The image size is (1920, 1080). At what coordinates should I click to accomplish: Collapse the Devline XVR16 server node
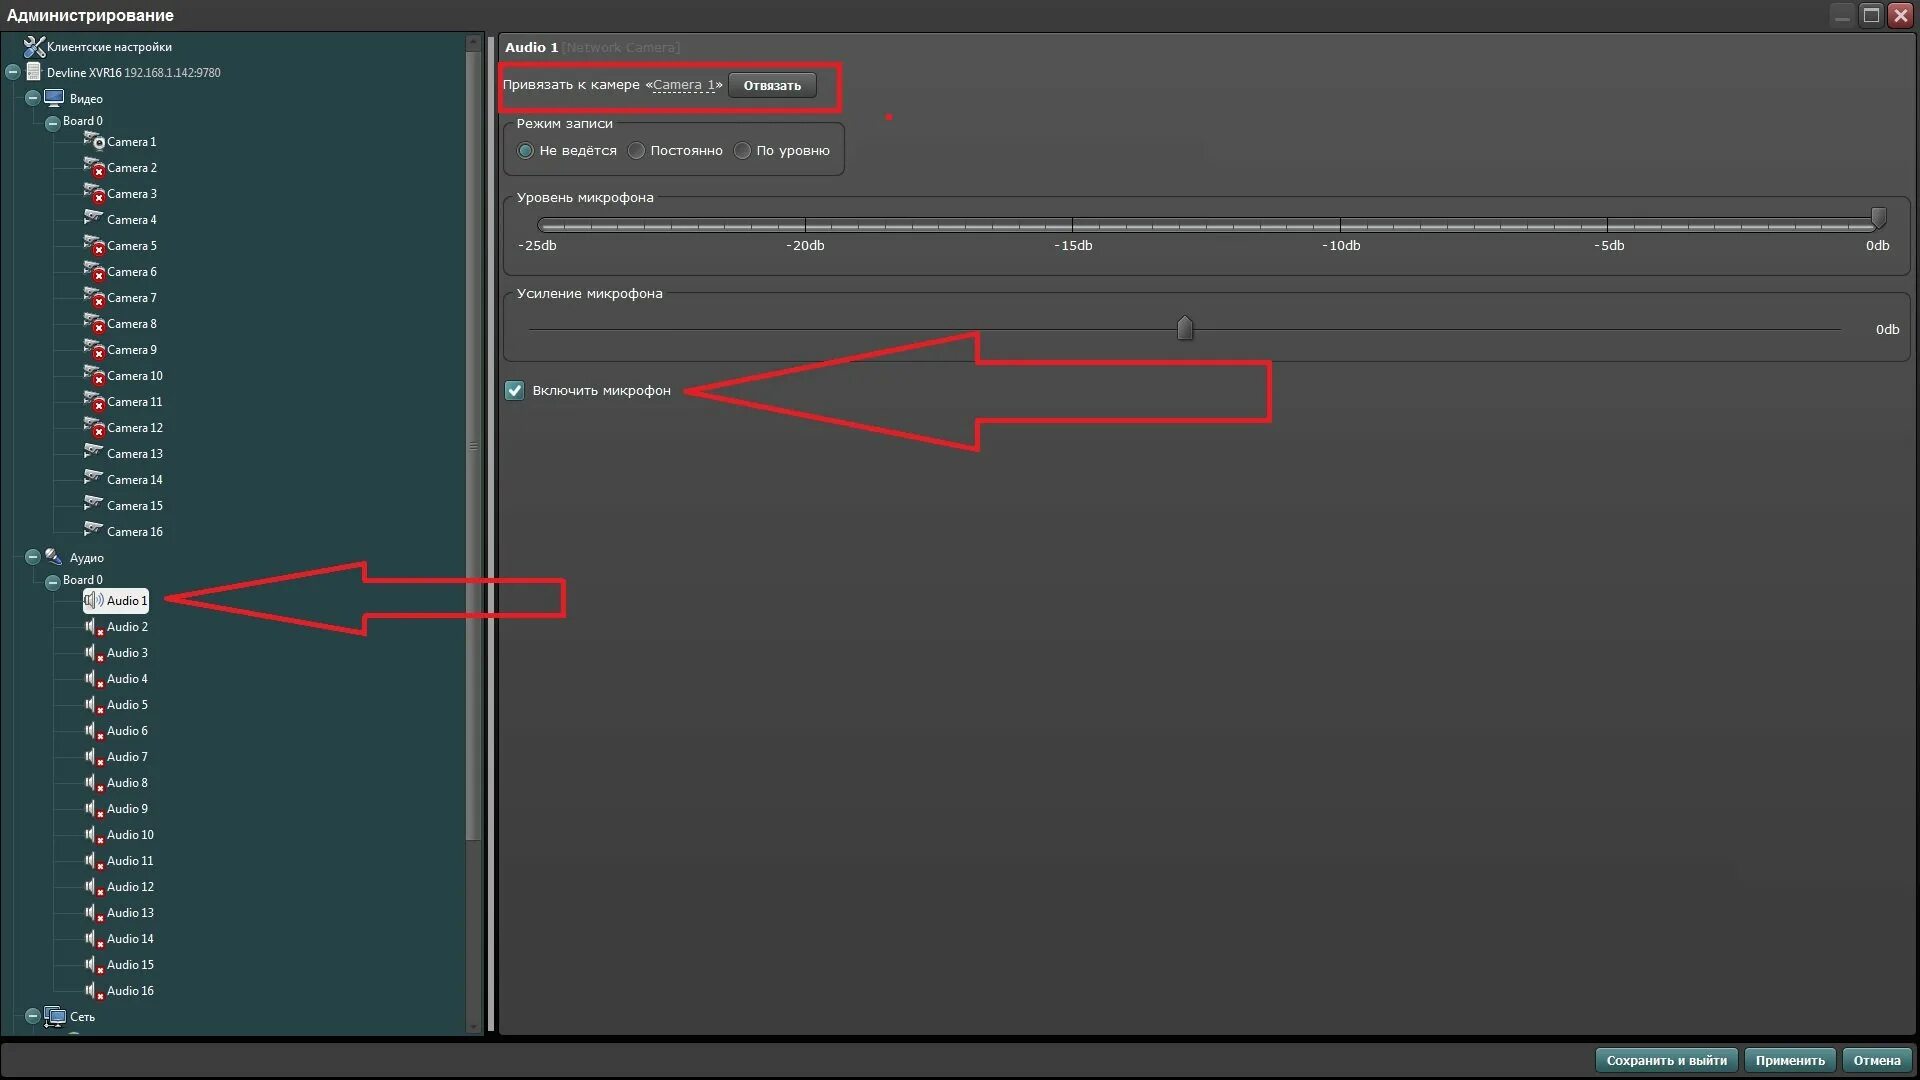click(x=13, y=72)
